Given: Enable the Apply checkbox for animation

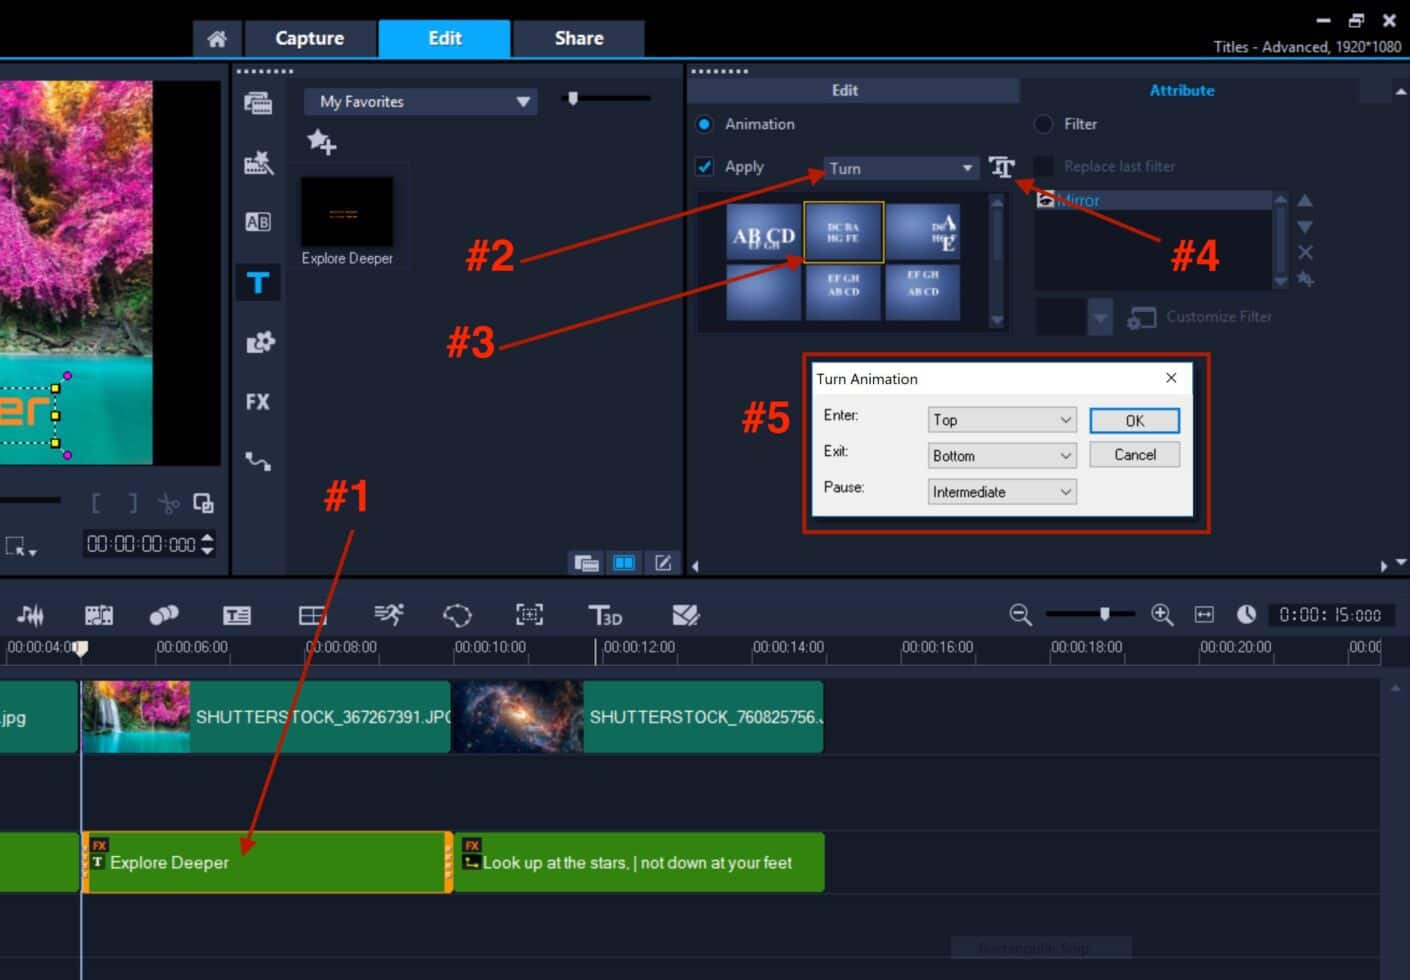Looking at the screenshot, I should click(x=705, y=166).
